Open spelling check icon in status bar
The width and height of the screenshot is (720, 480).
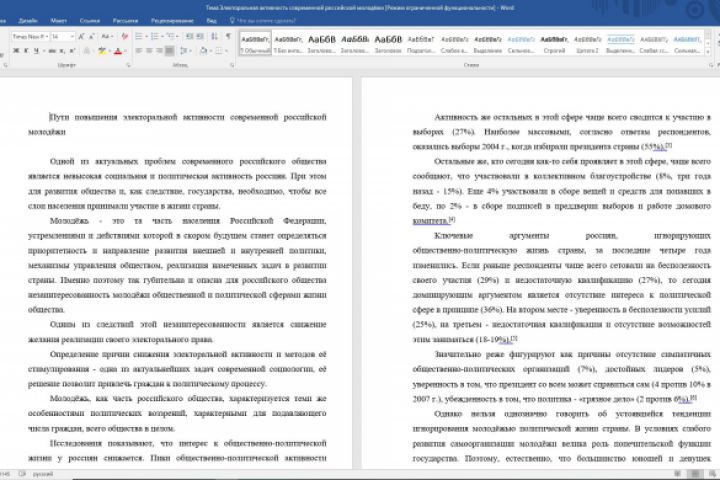(22, 474)
